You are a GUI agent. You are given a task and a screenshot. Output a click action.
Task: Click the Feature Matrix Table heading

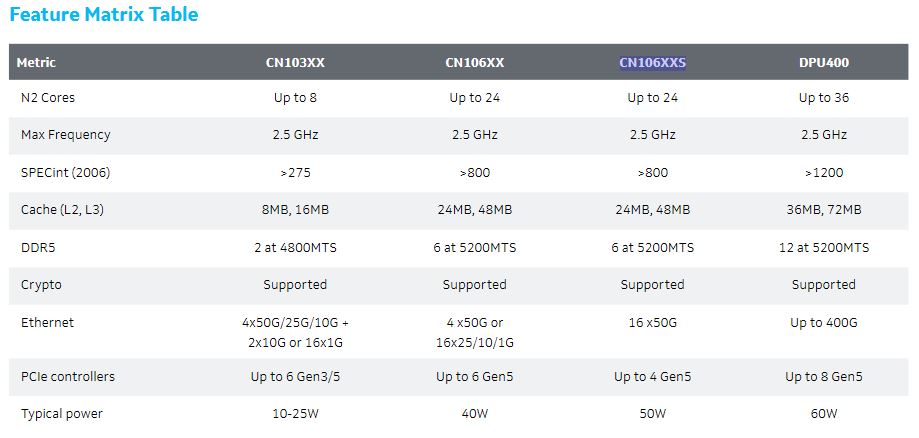(x=104, y=15)
